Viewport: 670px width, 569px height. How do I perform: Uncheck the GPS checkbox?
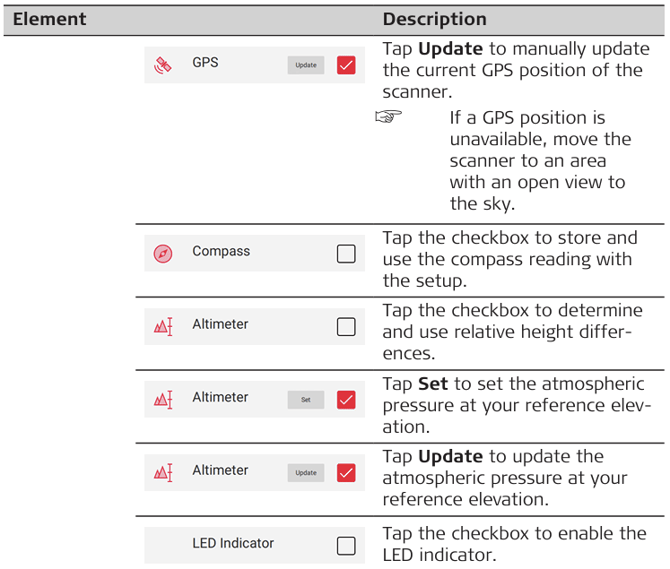point(346,65)
